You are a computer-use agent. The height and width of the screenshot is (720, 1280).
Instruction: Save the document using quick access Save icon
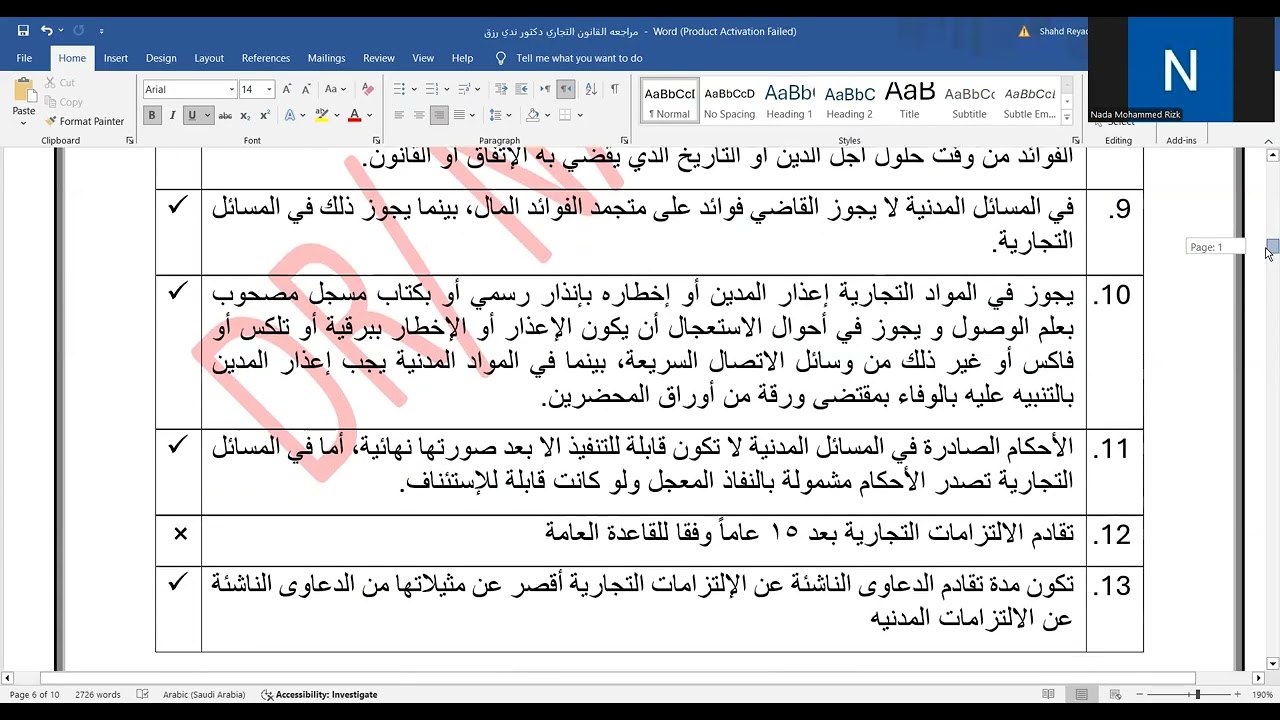(x=23, y=31)
